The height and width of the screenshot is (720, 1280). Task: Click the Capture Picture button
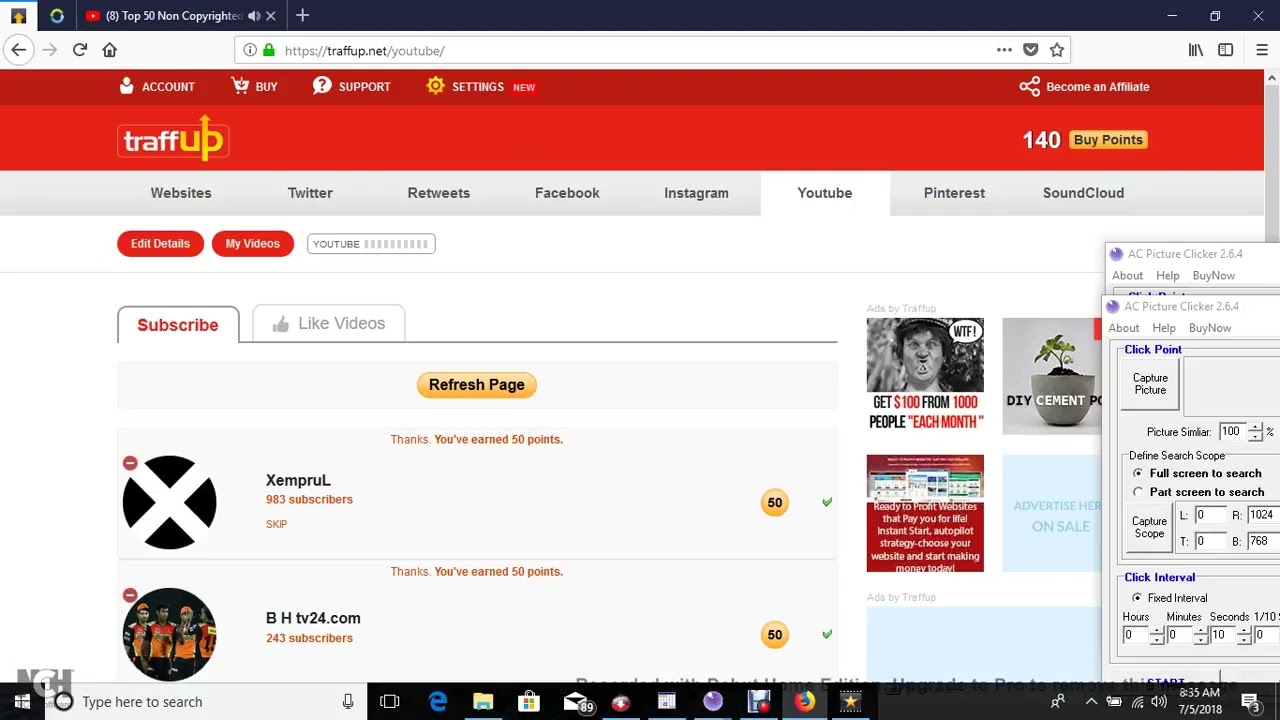[x=1150, y=384]
